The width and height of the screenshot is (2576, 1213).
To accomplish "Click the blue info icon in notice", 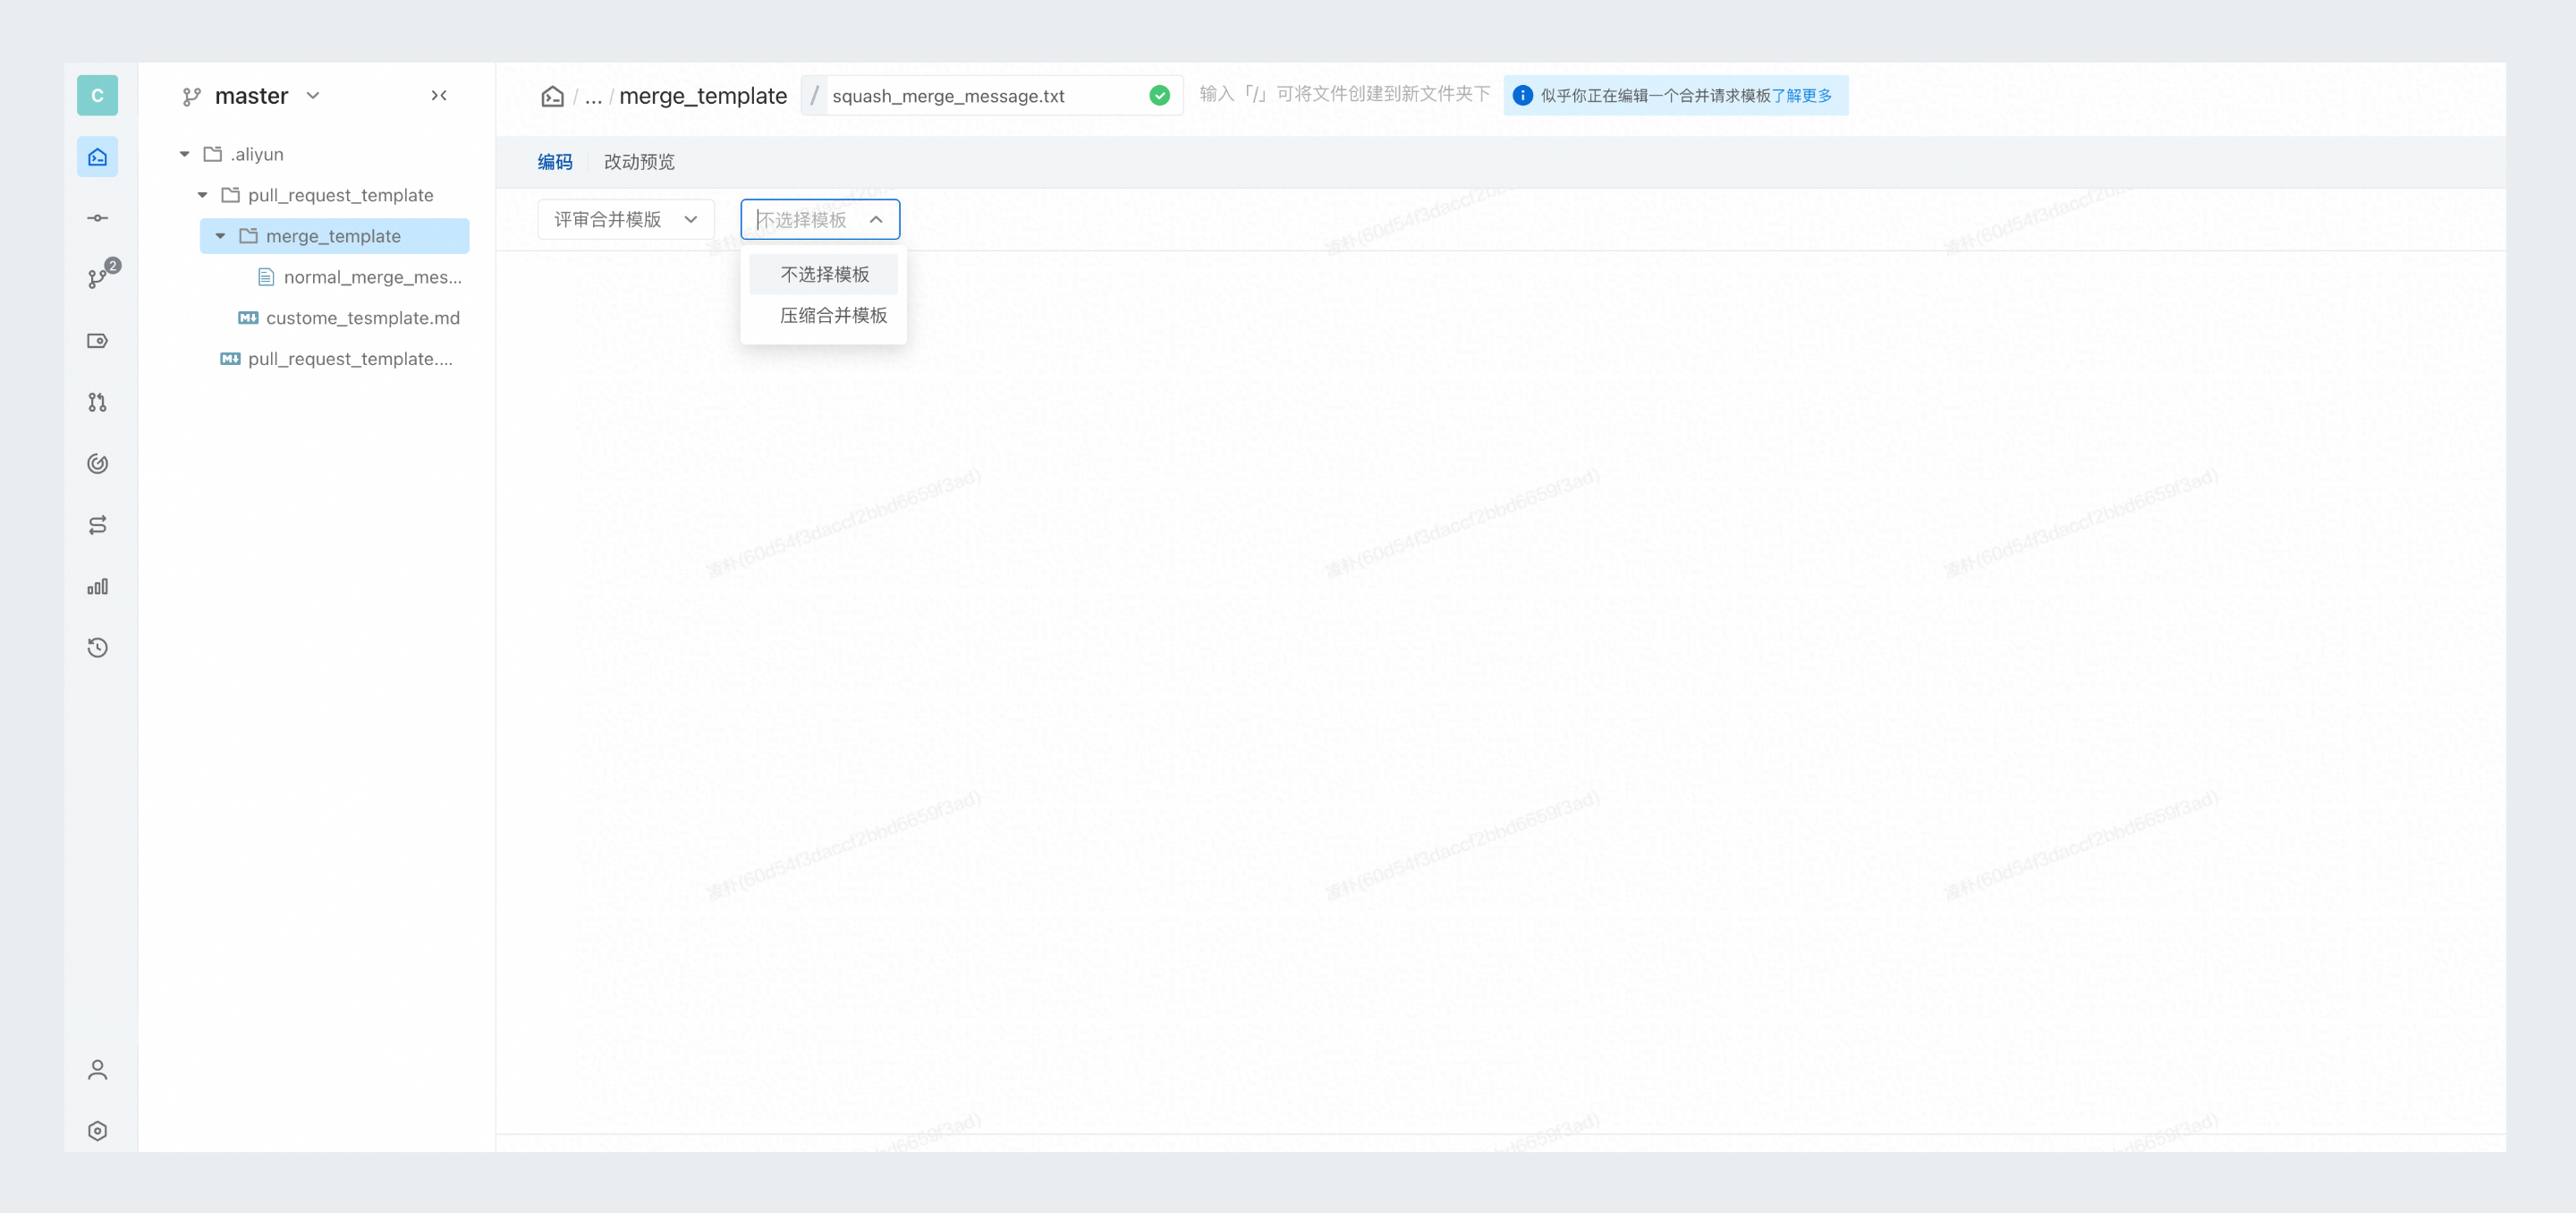I will point(1522,96).
